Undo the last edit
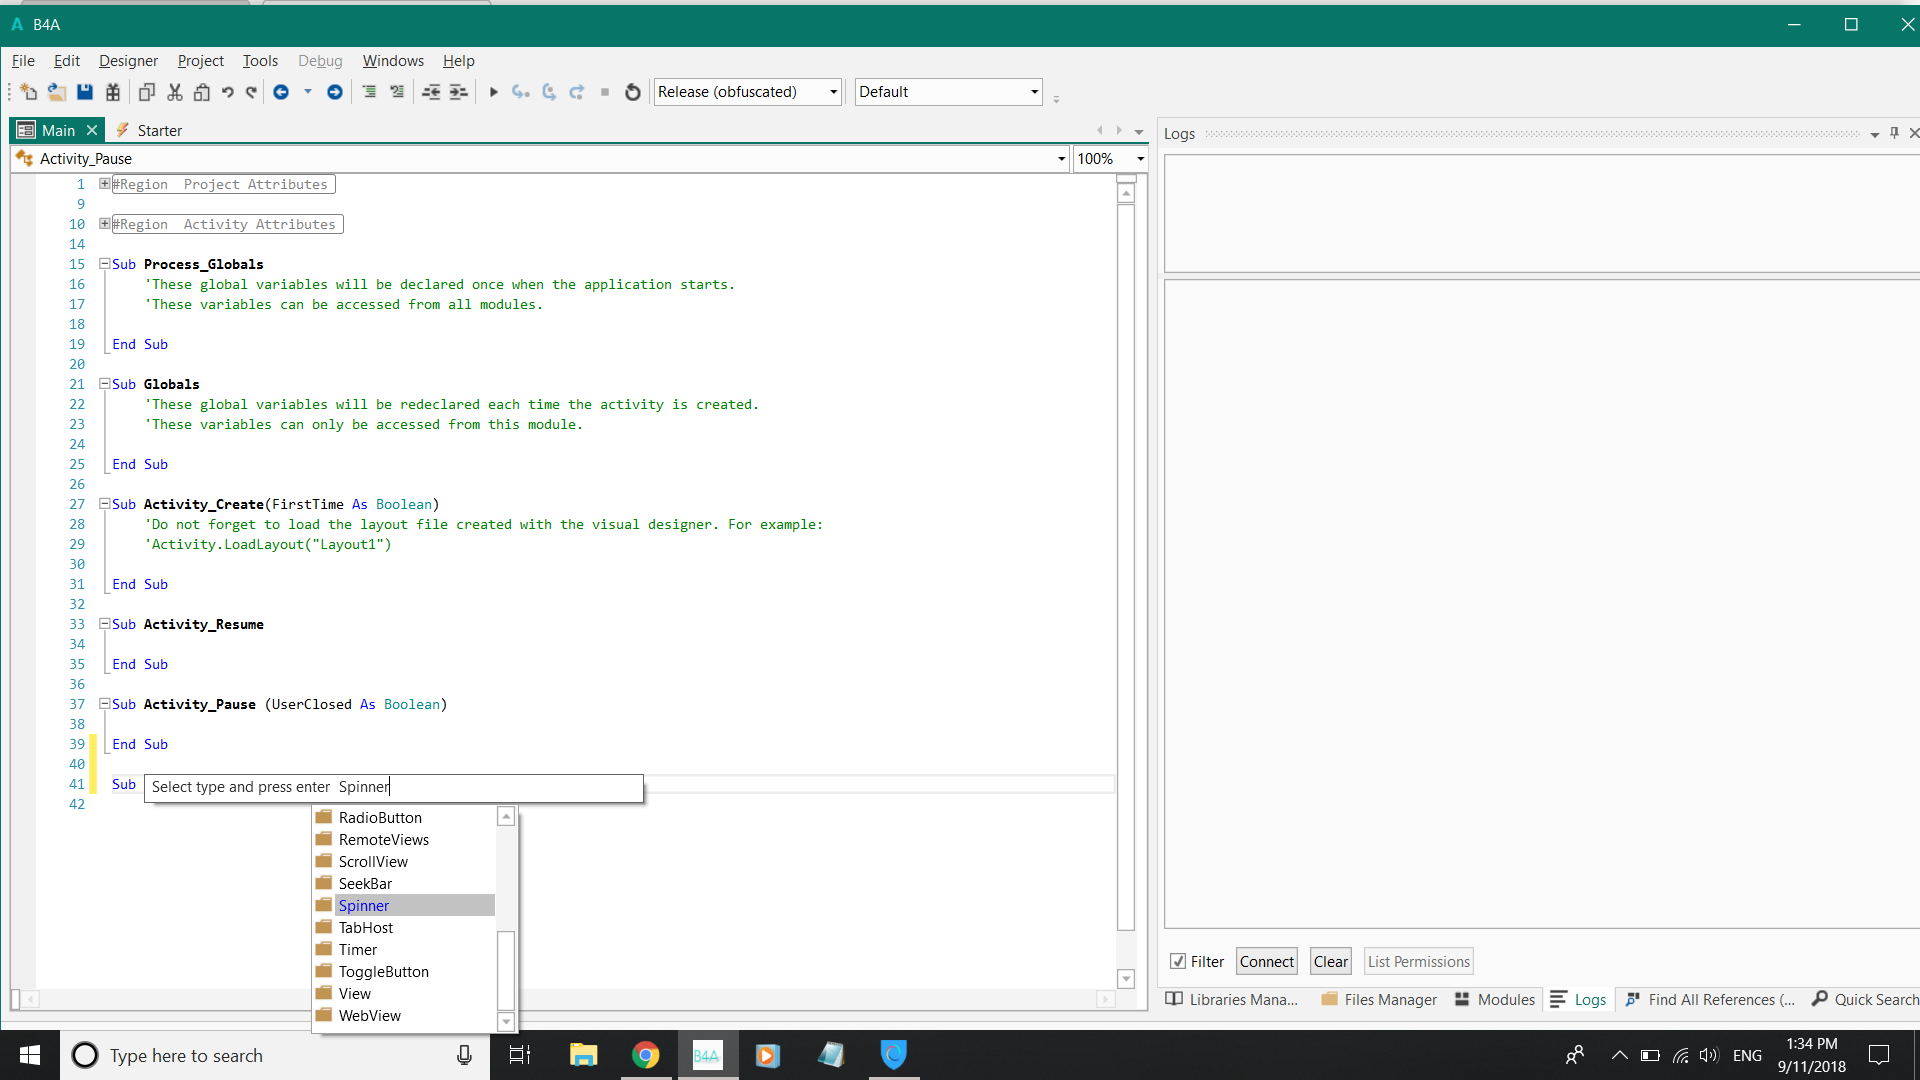Image resolution: width=1920 pixels, height=1080 pixels. pyautogui.click(x=227, y=91)
